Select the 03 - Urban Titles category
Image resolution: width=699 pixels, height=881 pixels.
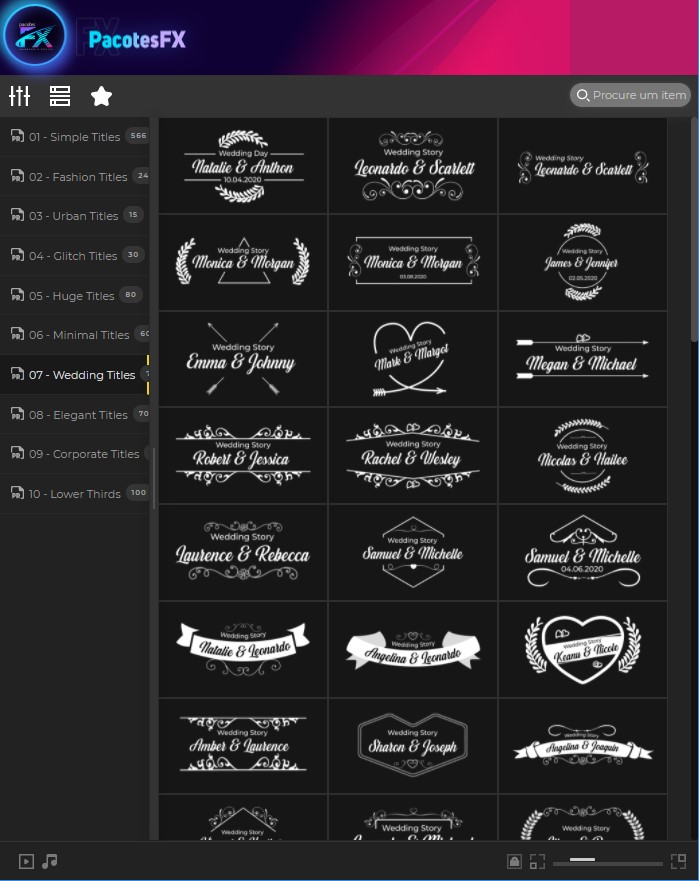pyautogui.click(x=73, y=216)
